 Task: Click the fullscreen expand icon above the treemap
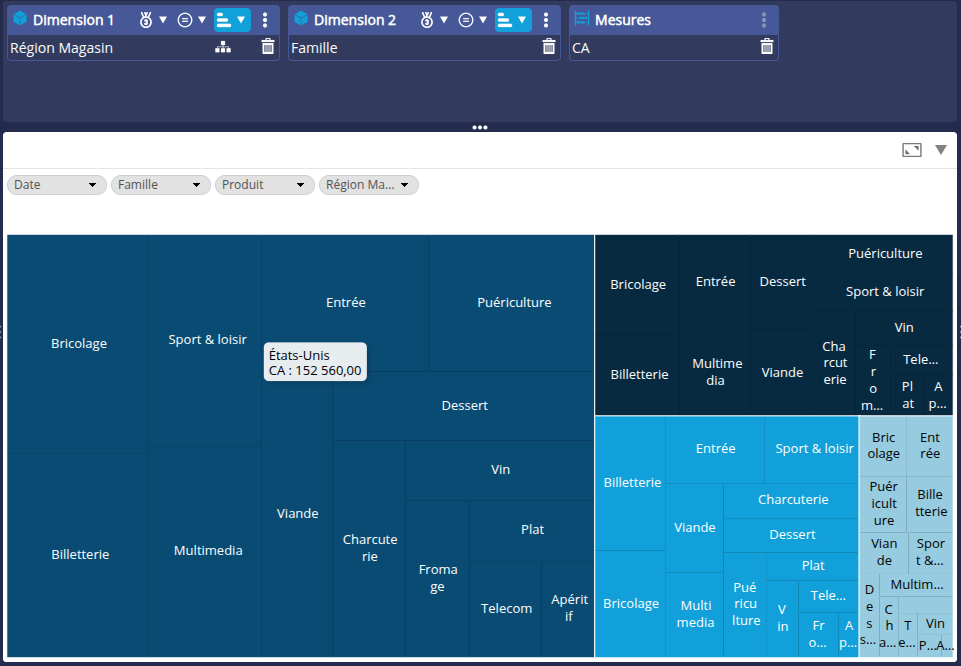pos(910,149)
